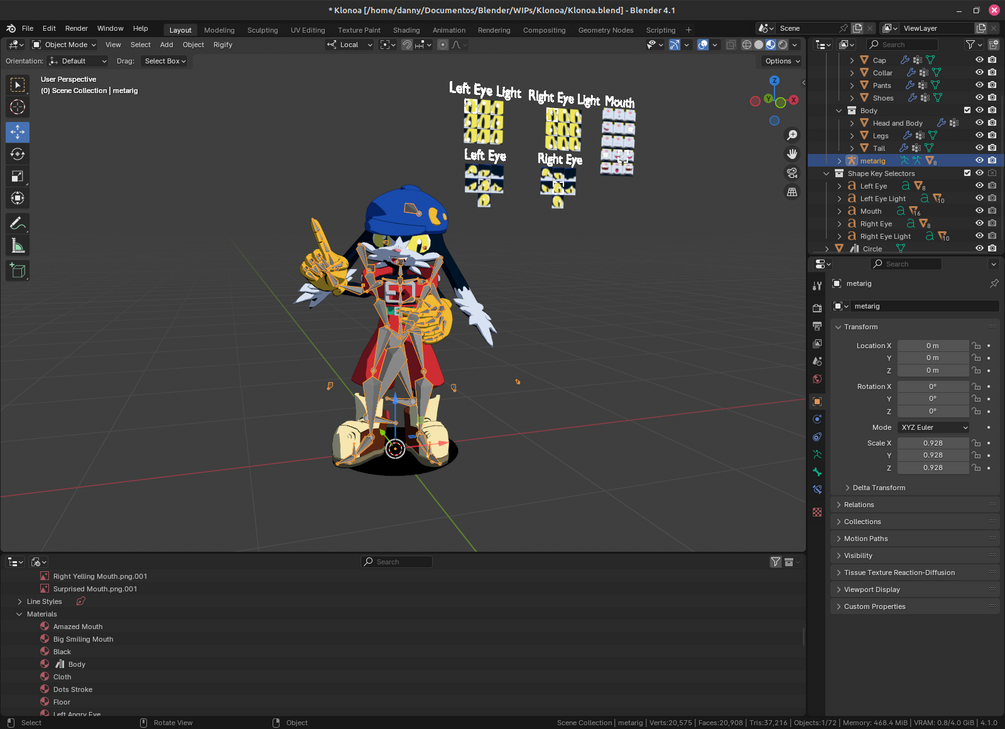The width and height of the screenshot is (1005, 729).
Task: Select the Rotate tool
Action: (17, 154)
